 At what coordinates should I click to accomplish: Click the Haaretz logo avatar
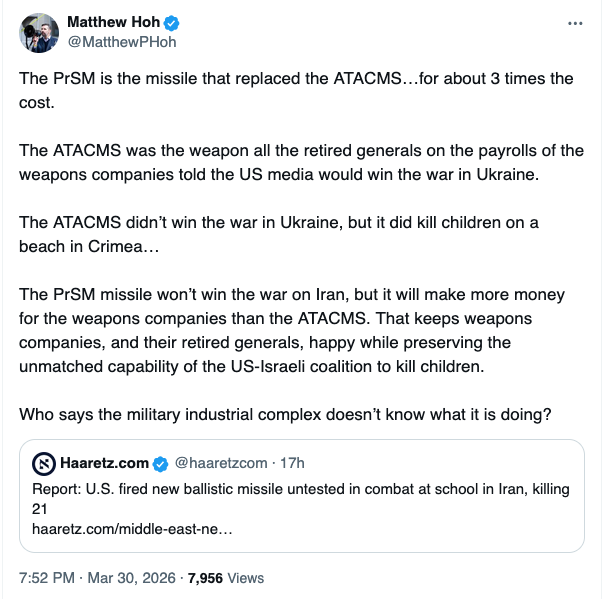44,463
